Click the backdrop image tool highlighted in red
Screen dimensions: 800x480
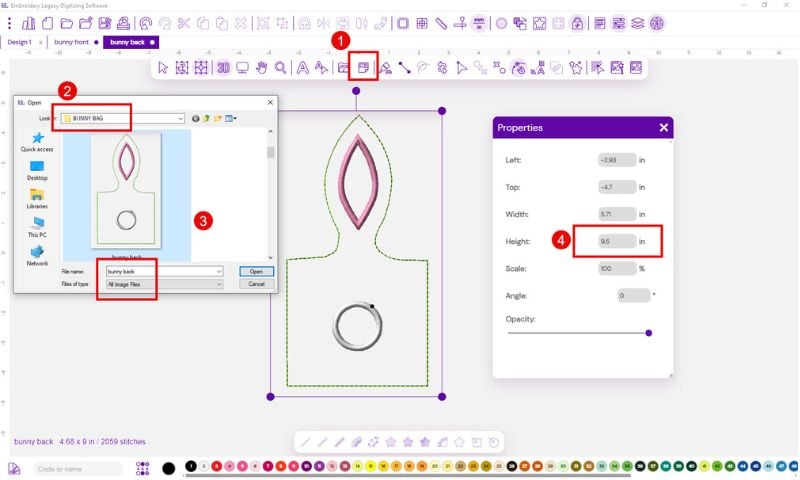pyautogui.click(x=363, y=68)
